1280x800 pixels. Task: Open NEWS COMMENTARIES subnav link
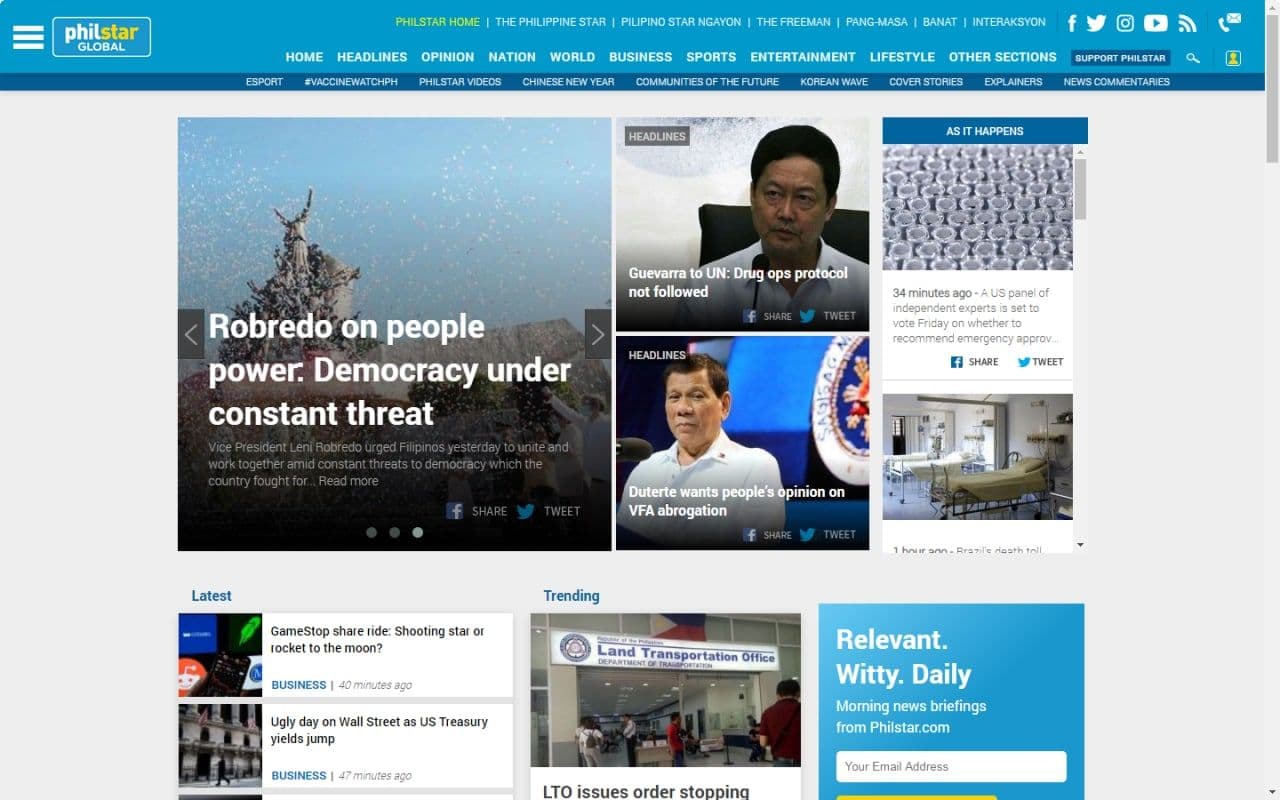point(1116,82)
